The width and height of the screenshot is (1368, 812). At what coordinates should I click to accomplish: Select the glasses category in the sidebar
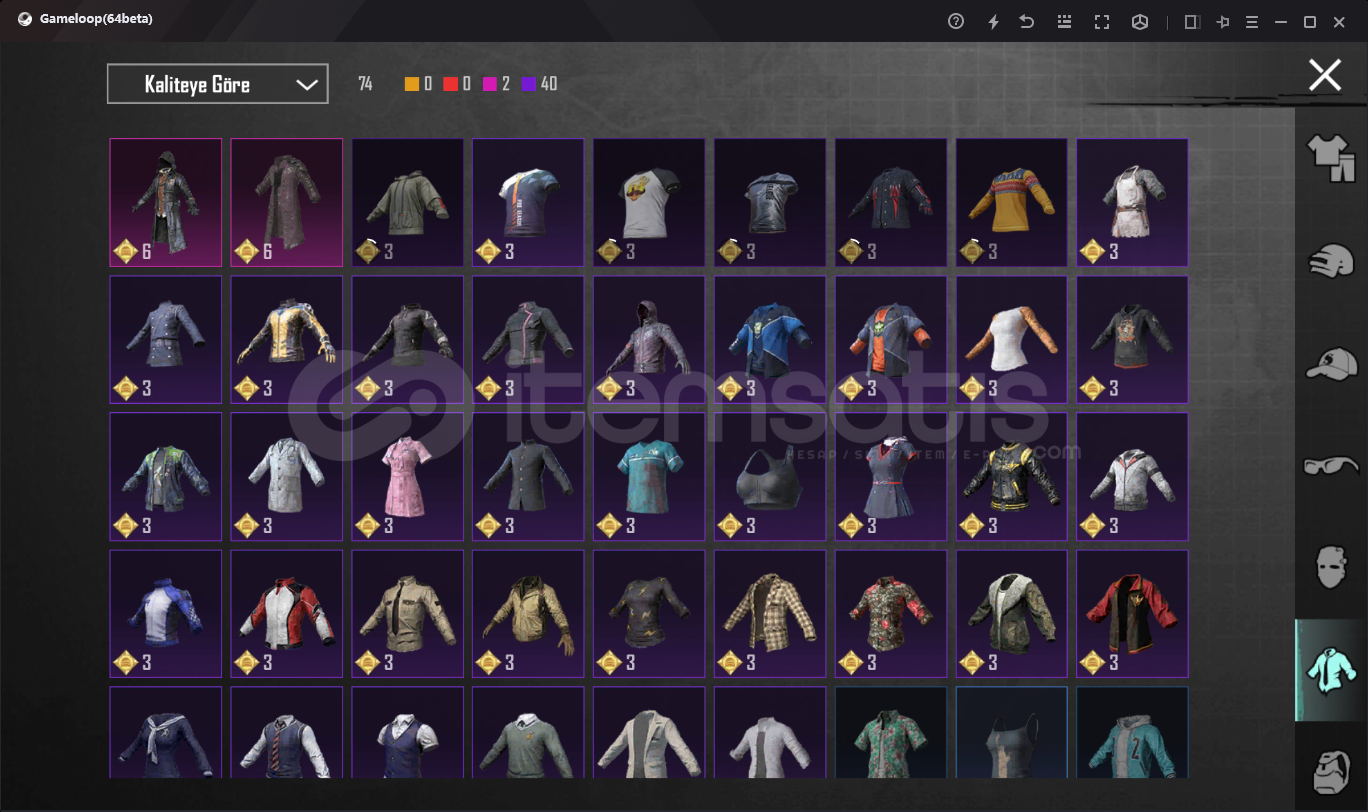1331,465
